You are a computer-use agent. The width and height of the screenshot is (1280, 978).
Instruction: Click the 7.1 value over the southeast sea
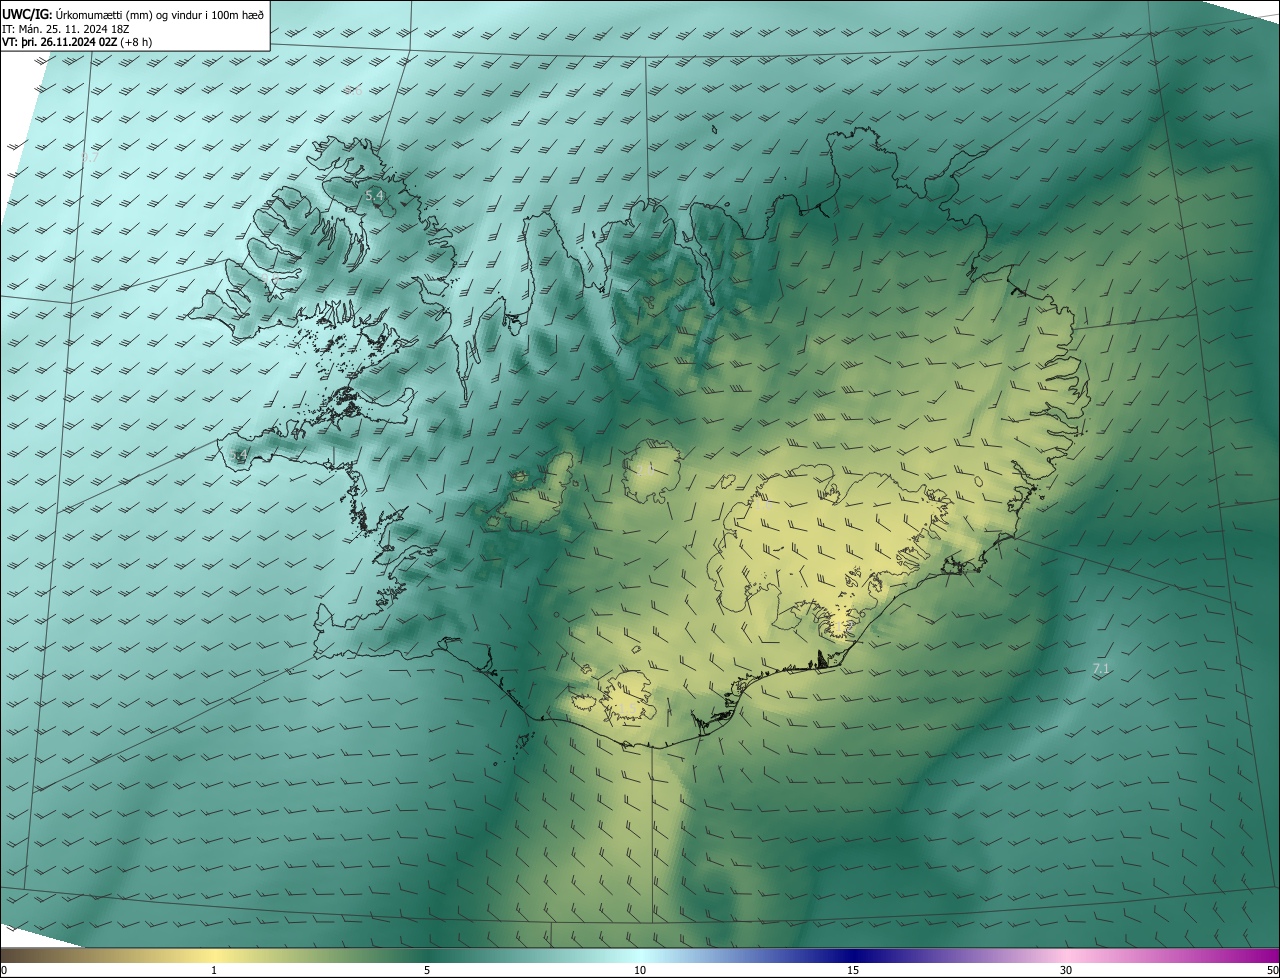click(1101, 668)
